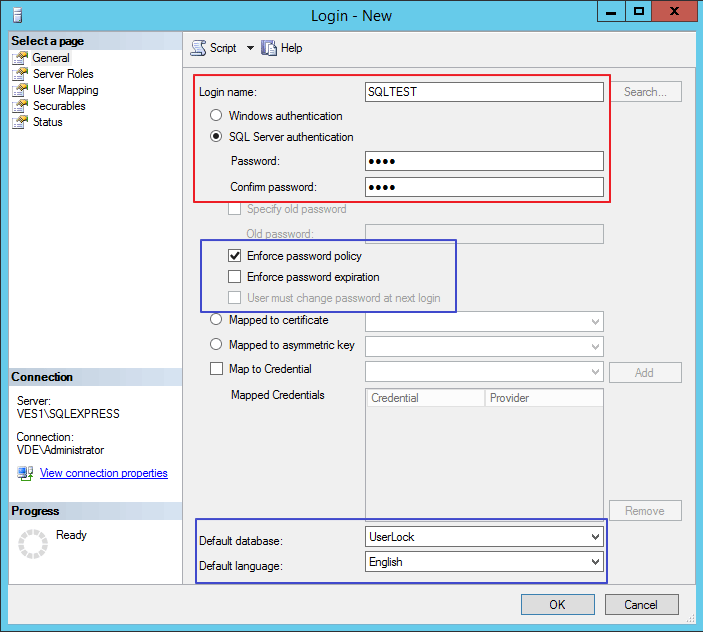
Task: Click the window system icon in title bar
Action: coord(17,16)
